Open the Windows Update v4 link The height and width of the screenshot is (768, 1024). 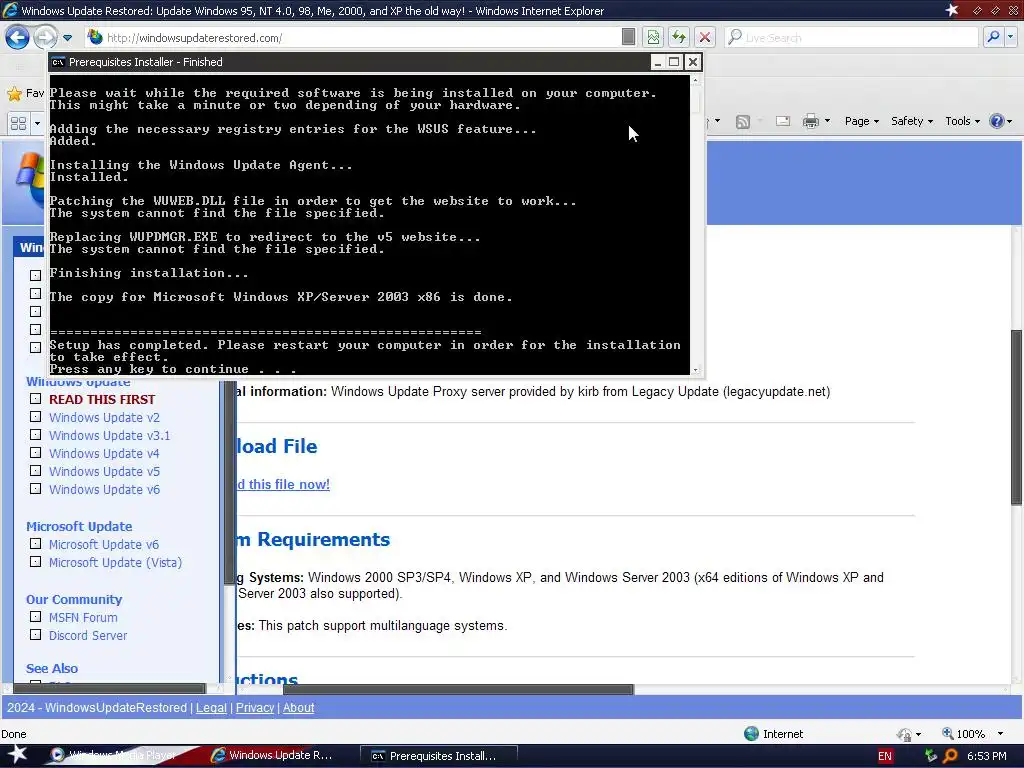click(104, 453)
